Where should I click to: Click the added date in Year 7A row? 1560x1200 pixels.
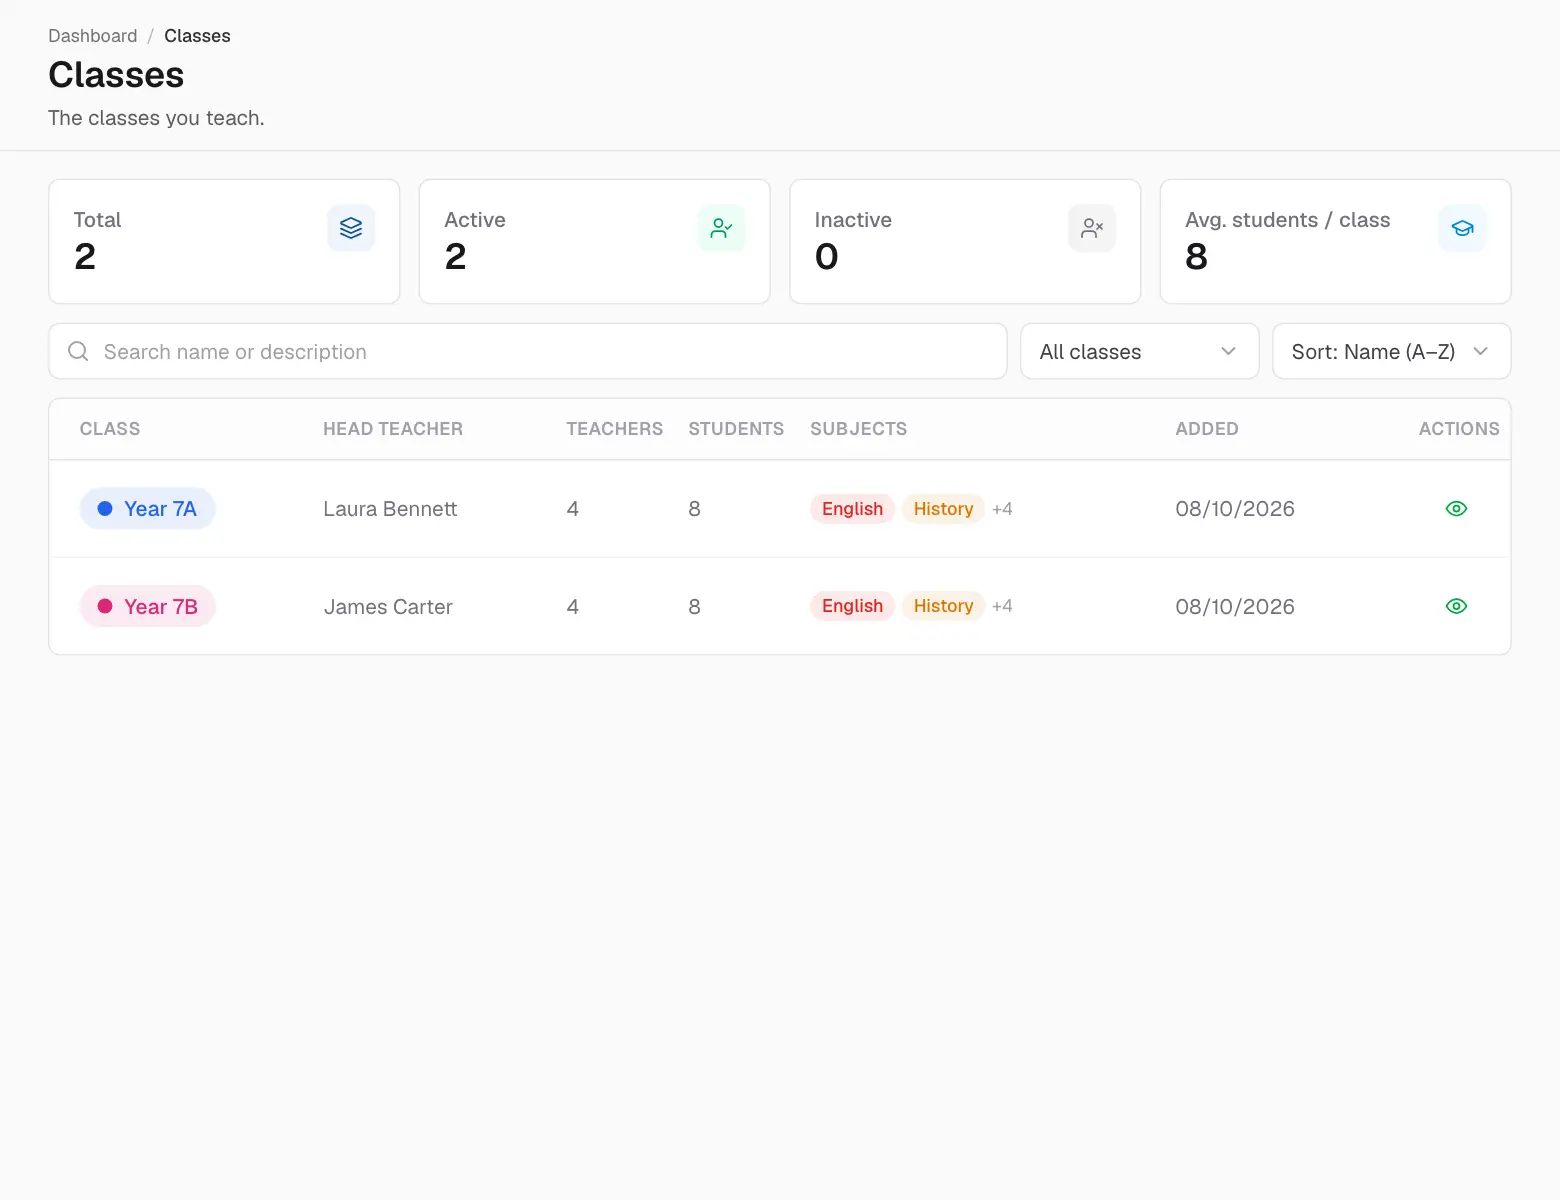tap(1235, 509)
